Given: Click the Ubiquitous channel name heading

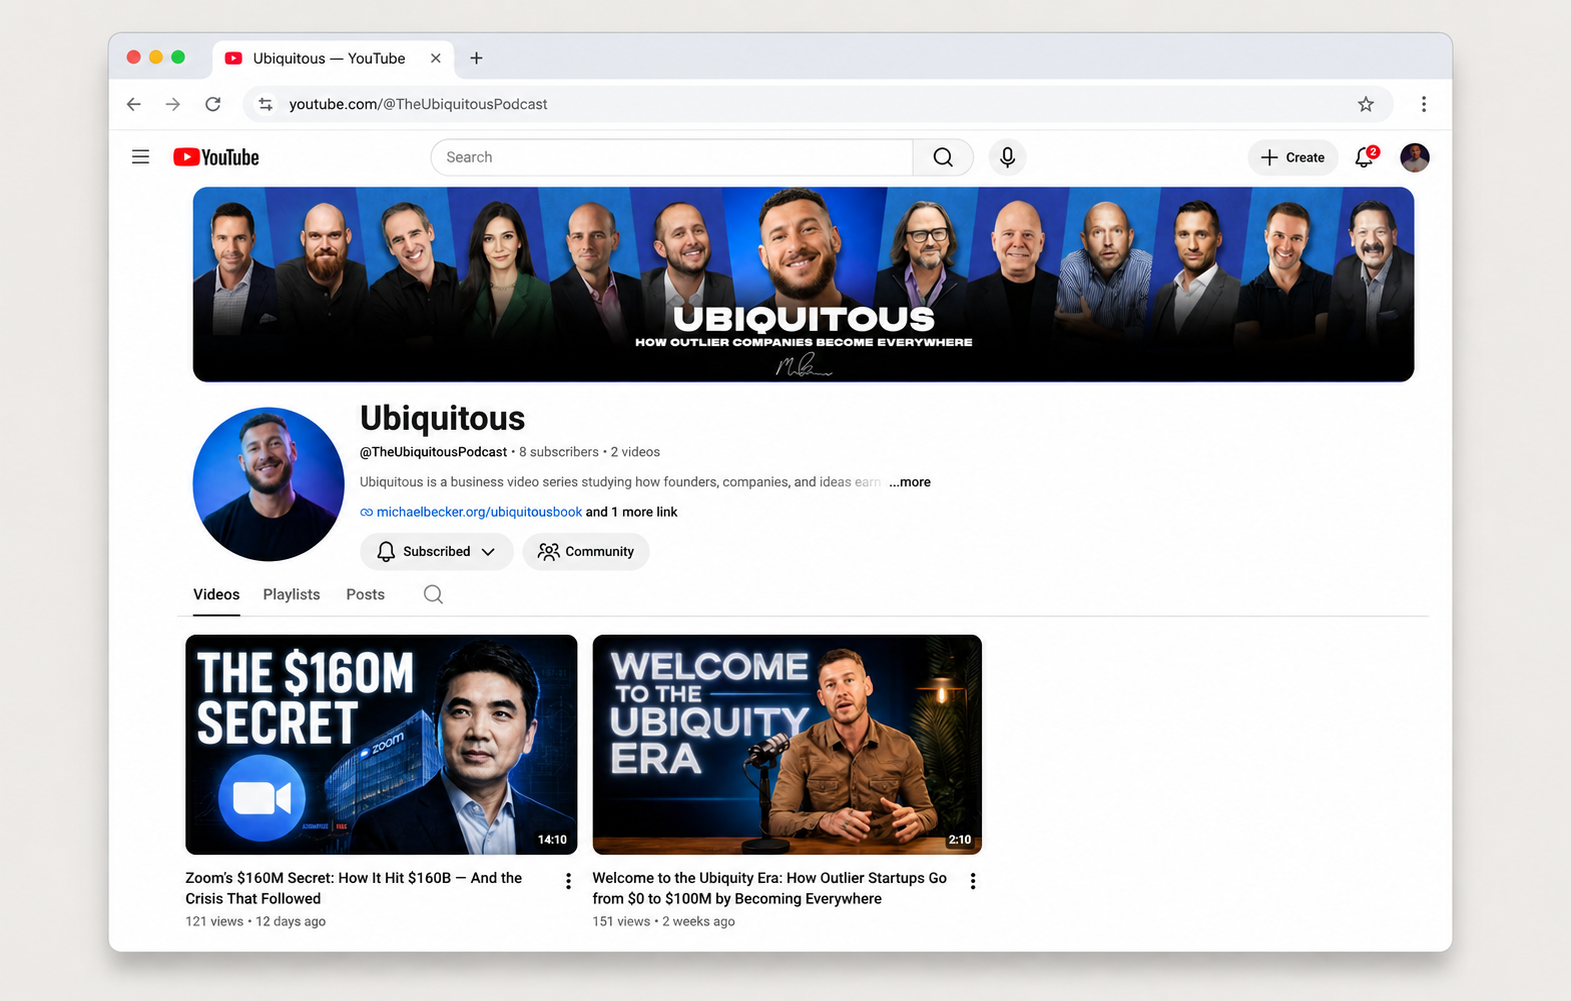Looking at the screenshot, I should pos(442,418).
